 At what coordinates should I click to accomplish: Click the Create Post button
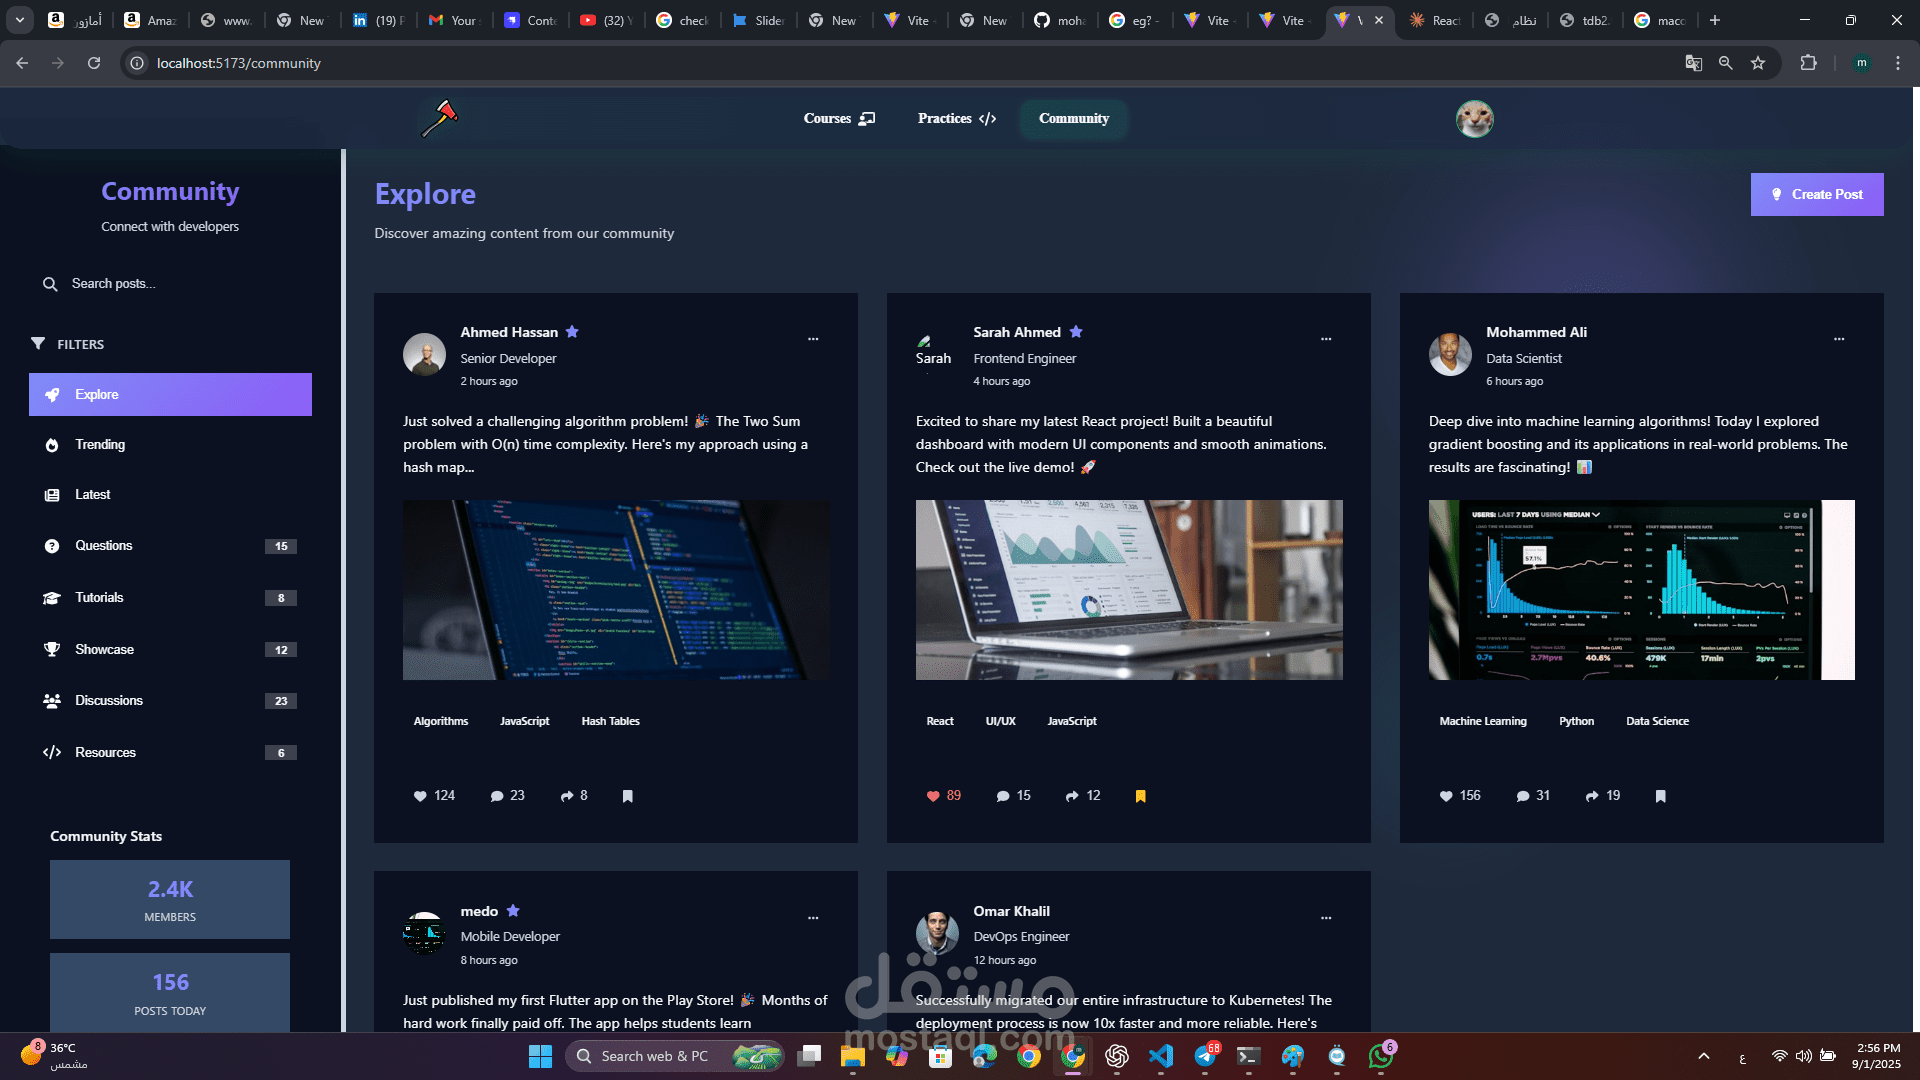click(x=1816, y=194)
